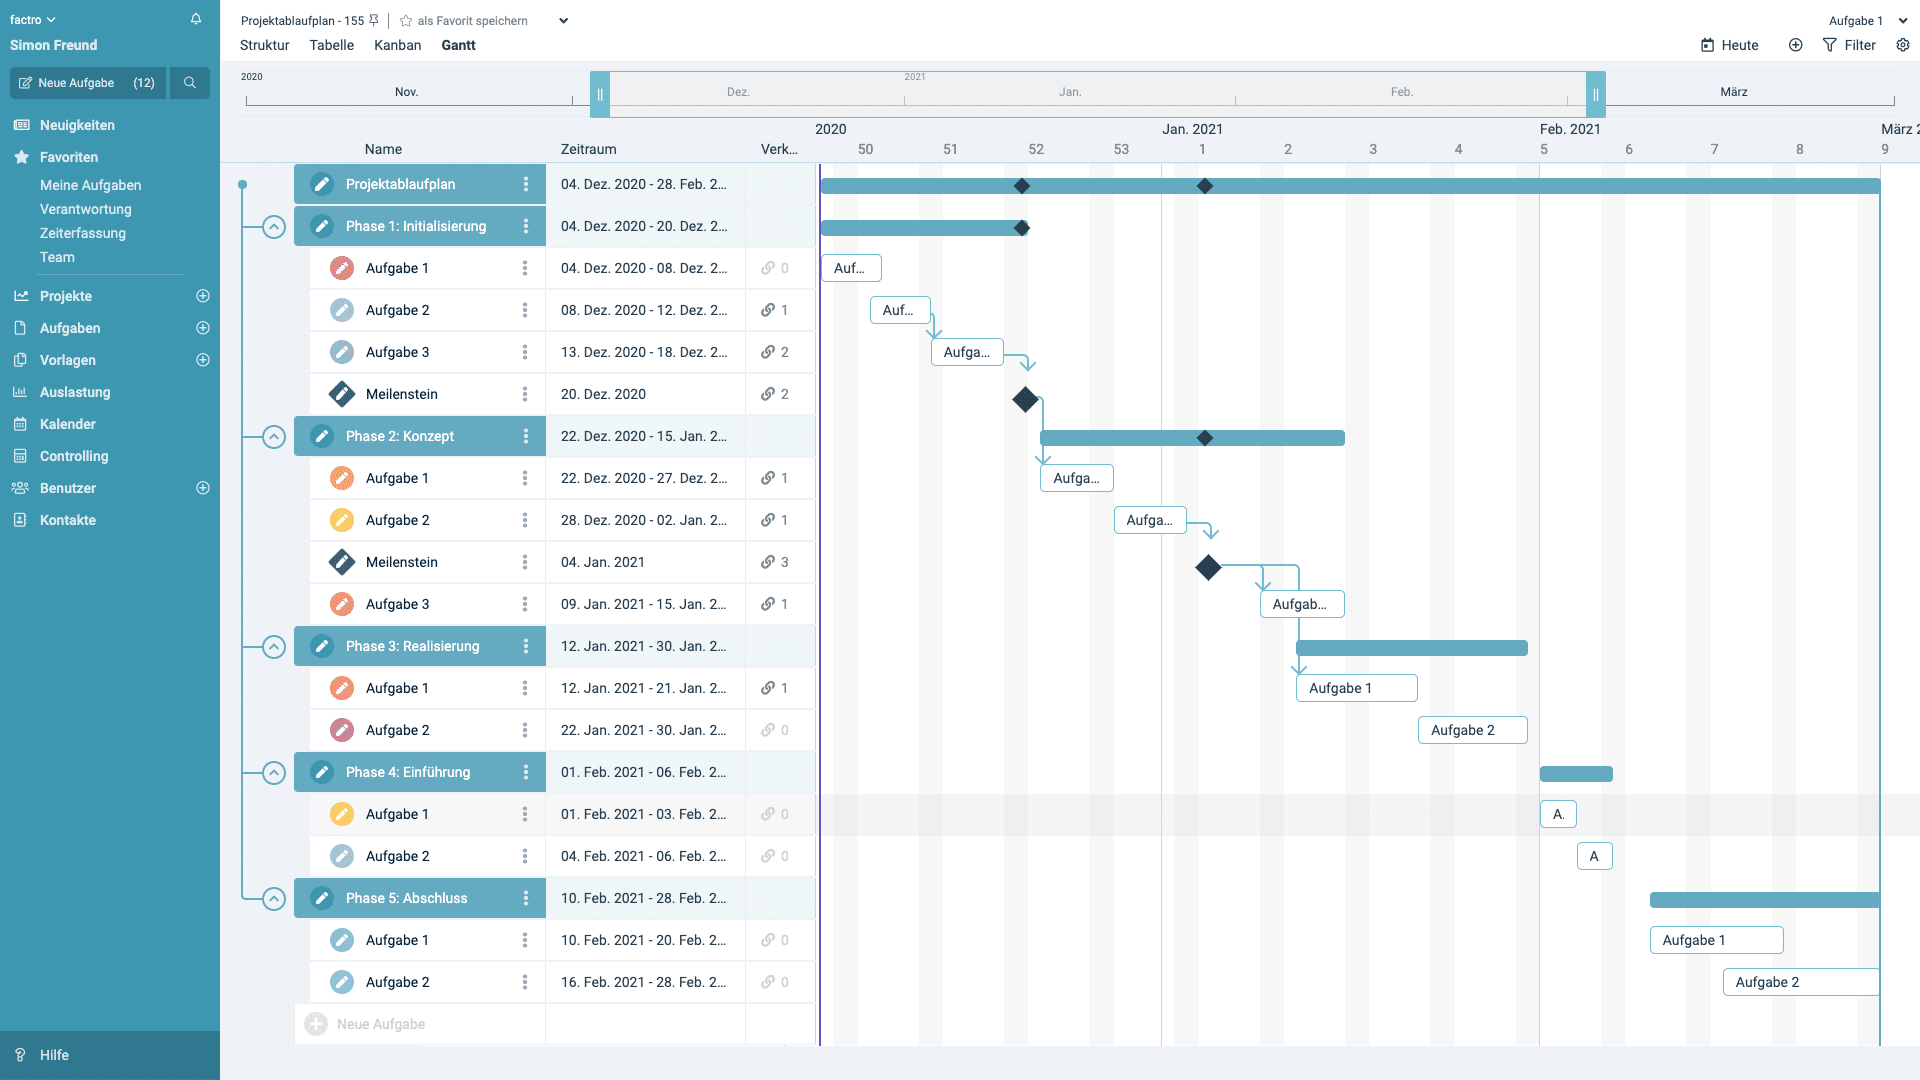Open the search magnifier in sidebar
This screenshot has height=1080, width=1920.
(x=190, y=83)
